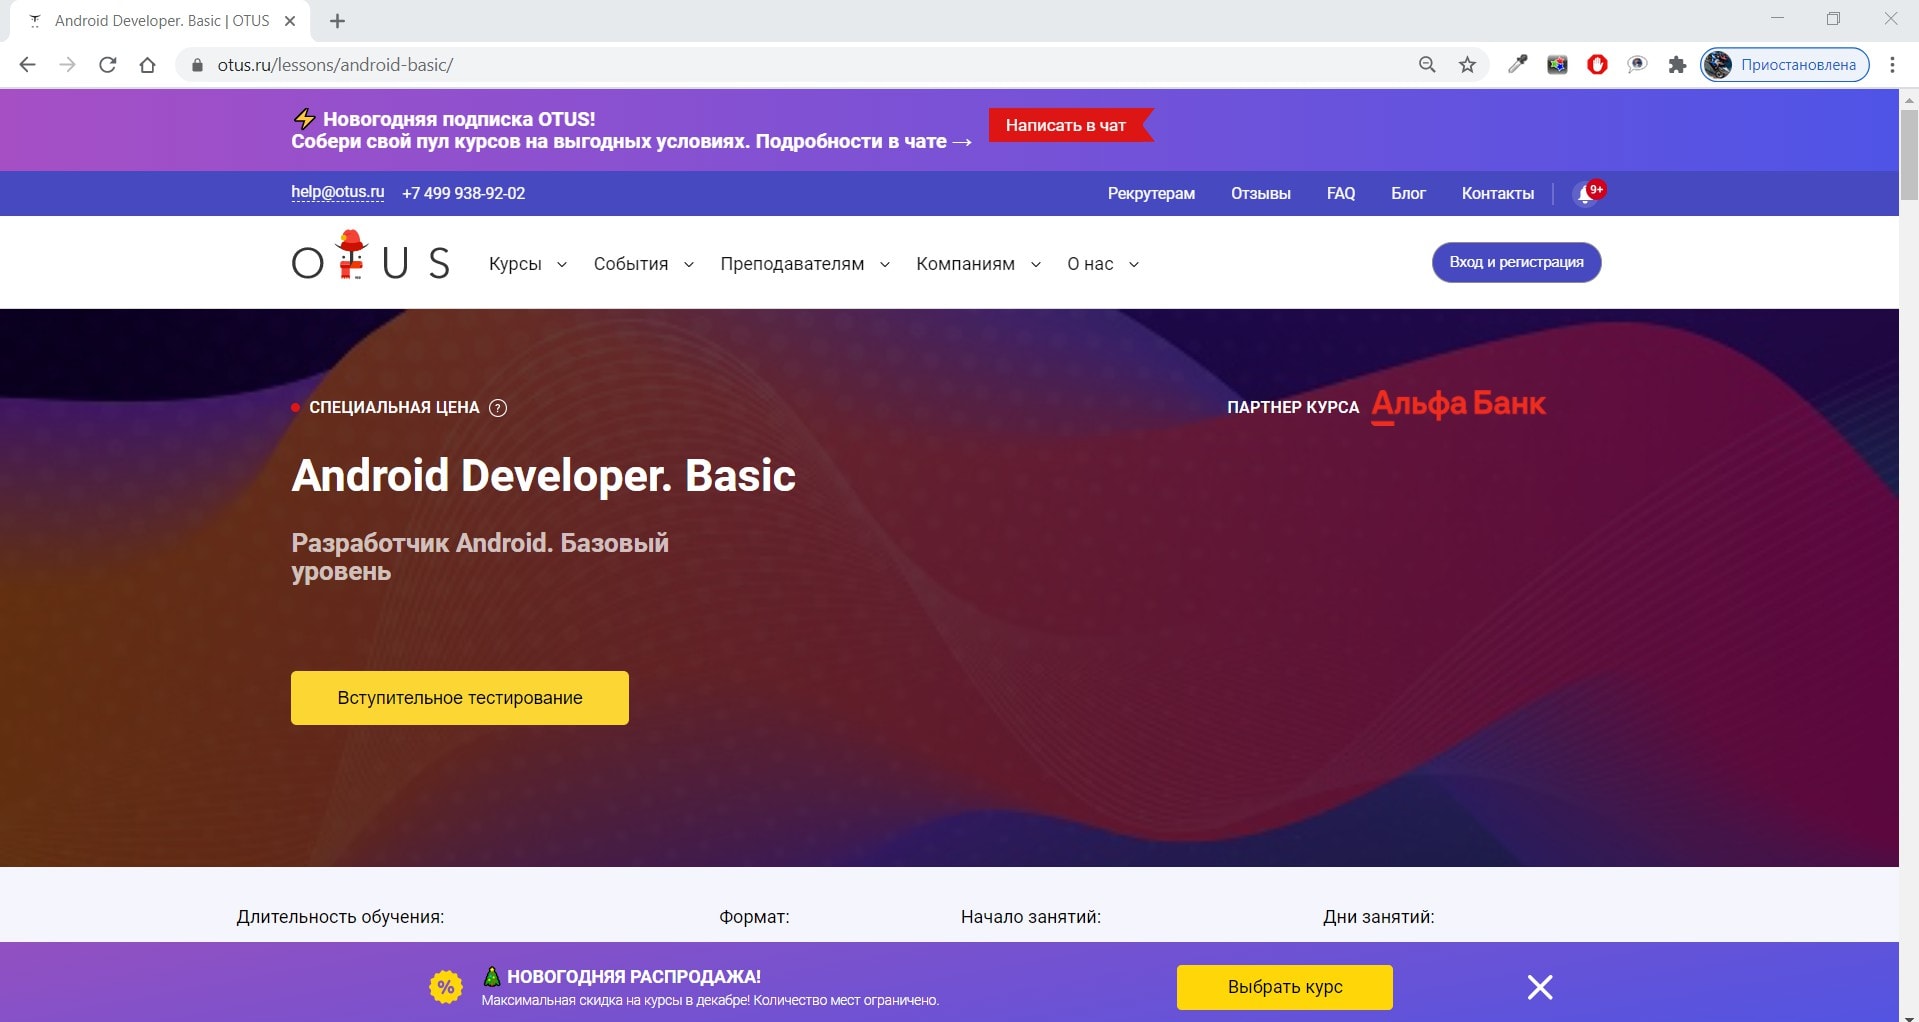This screenshot has width=1919, height=1022.
Task: Click the OTUS logo
Action: coord(370,256)
